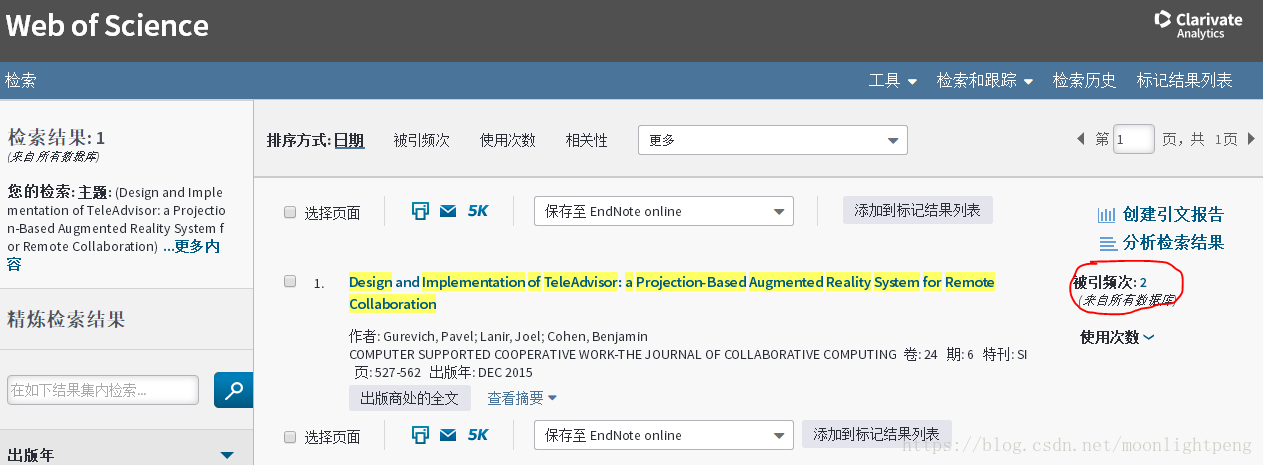Go to previous page with left arrow

pyautogui.click(x=1080, y=140)
